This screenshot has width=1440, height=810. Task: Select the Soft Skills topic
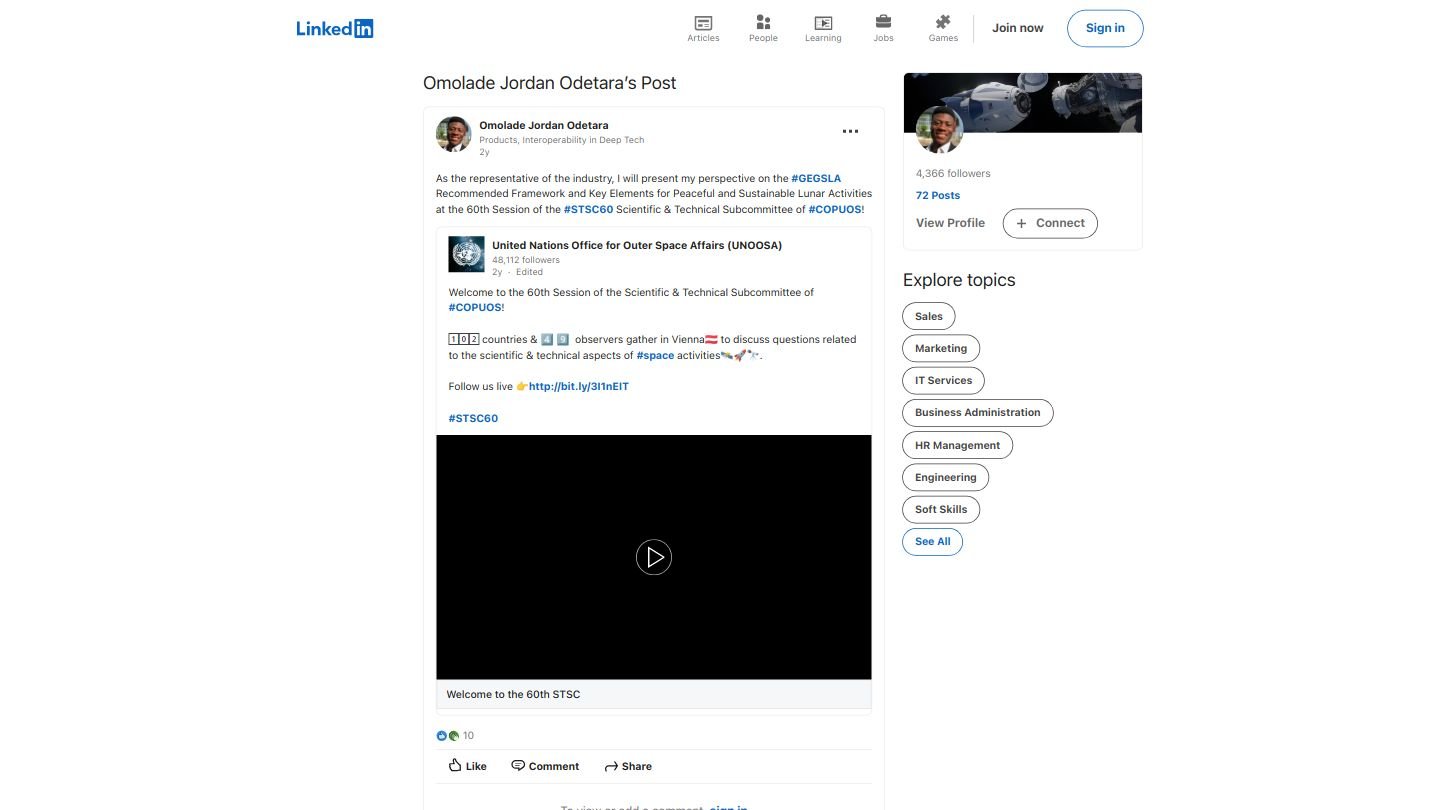click(941, 509)
